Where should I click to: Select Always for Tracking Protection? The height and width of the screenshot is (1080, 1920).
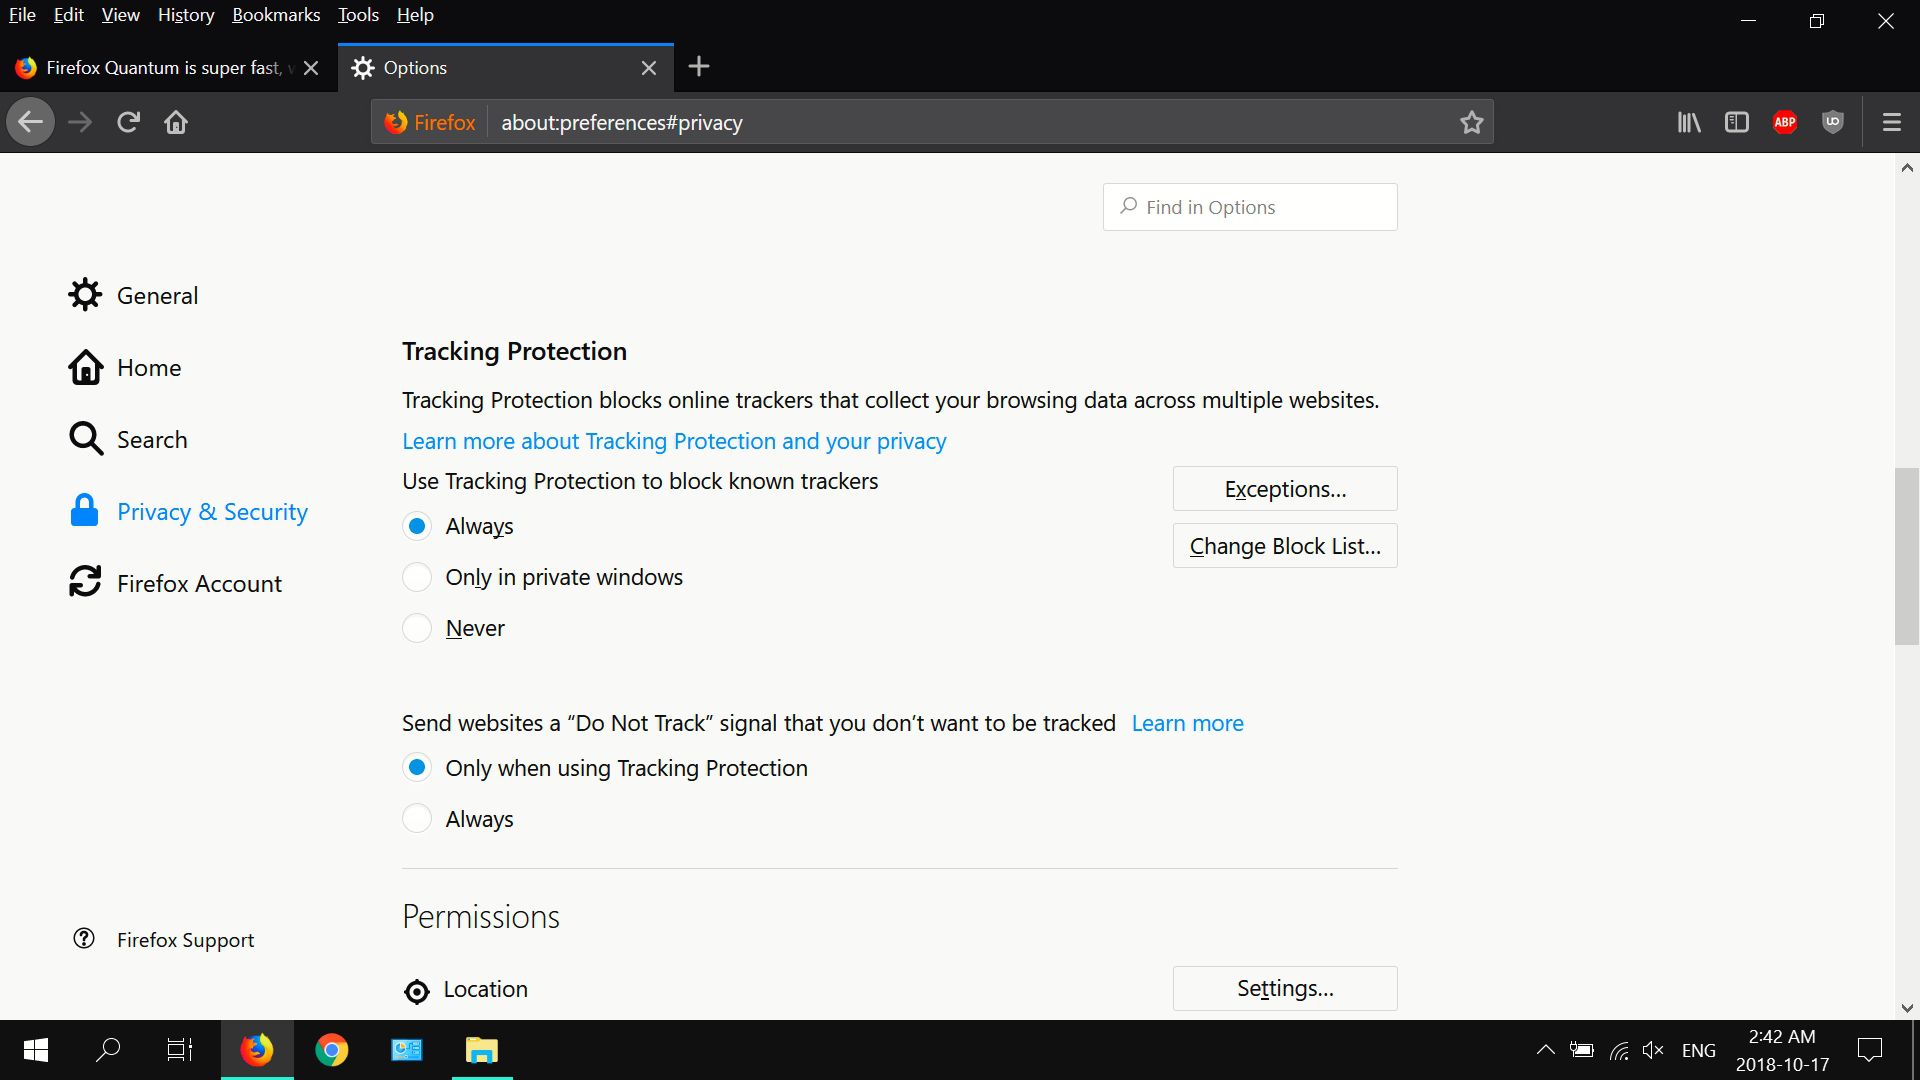(417, 526)
